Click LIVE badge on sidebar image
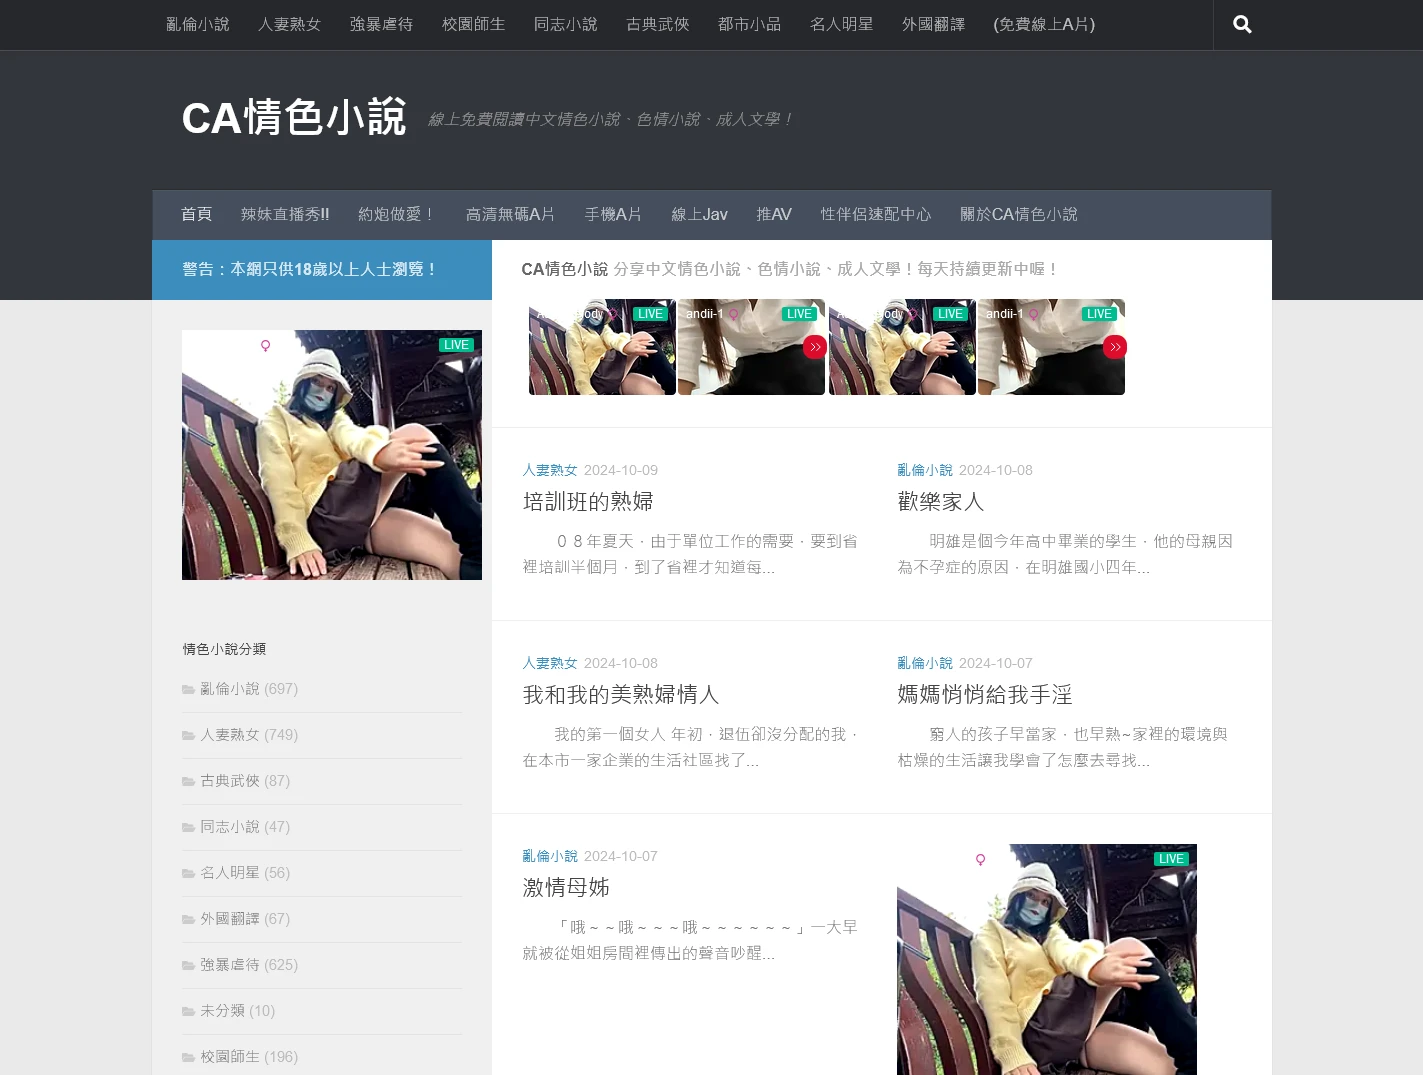The height and width of the screenshot is (1075, 1423). point(456,345)
